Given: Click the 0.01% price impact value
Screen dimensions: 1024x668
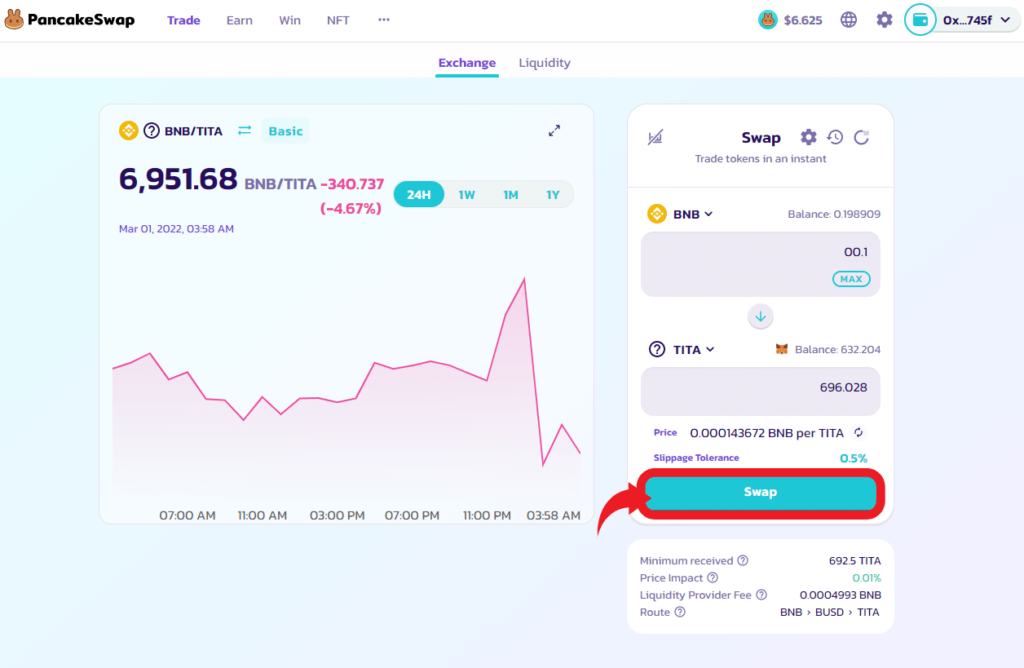Looking at the screenshot, I should coord(867,578).
